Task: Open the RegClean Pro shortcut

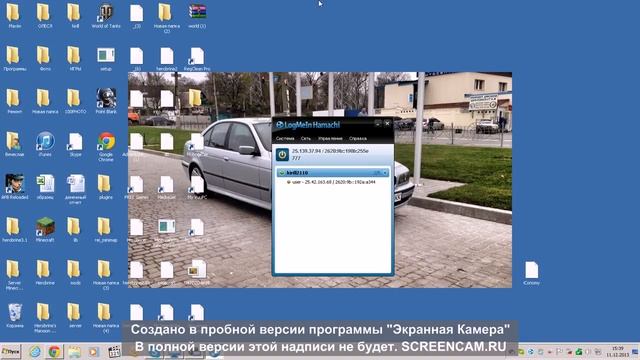Action: coord(197,58)
